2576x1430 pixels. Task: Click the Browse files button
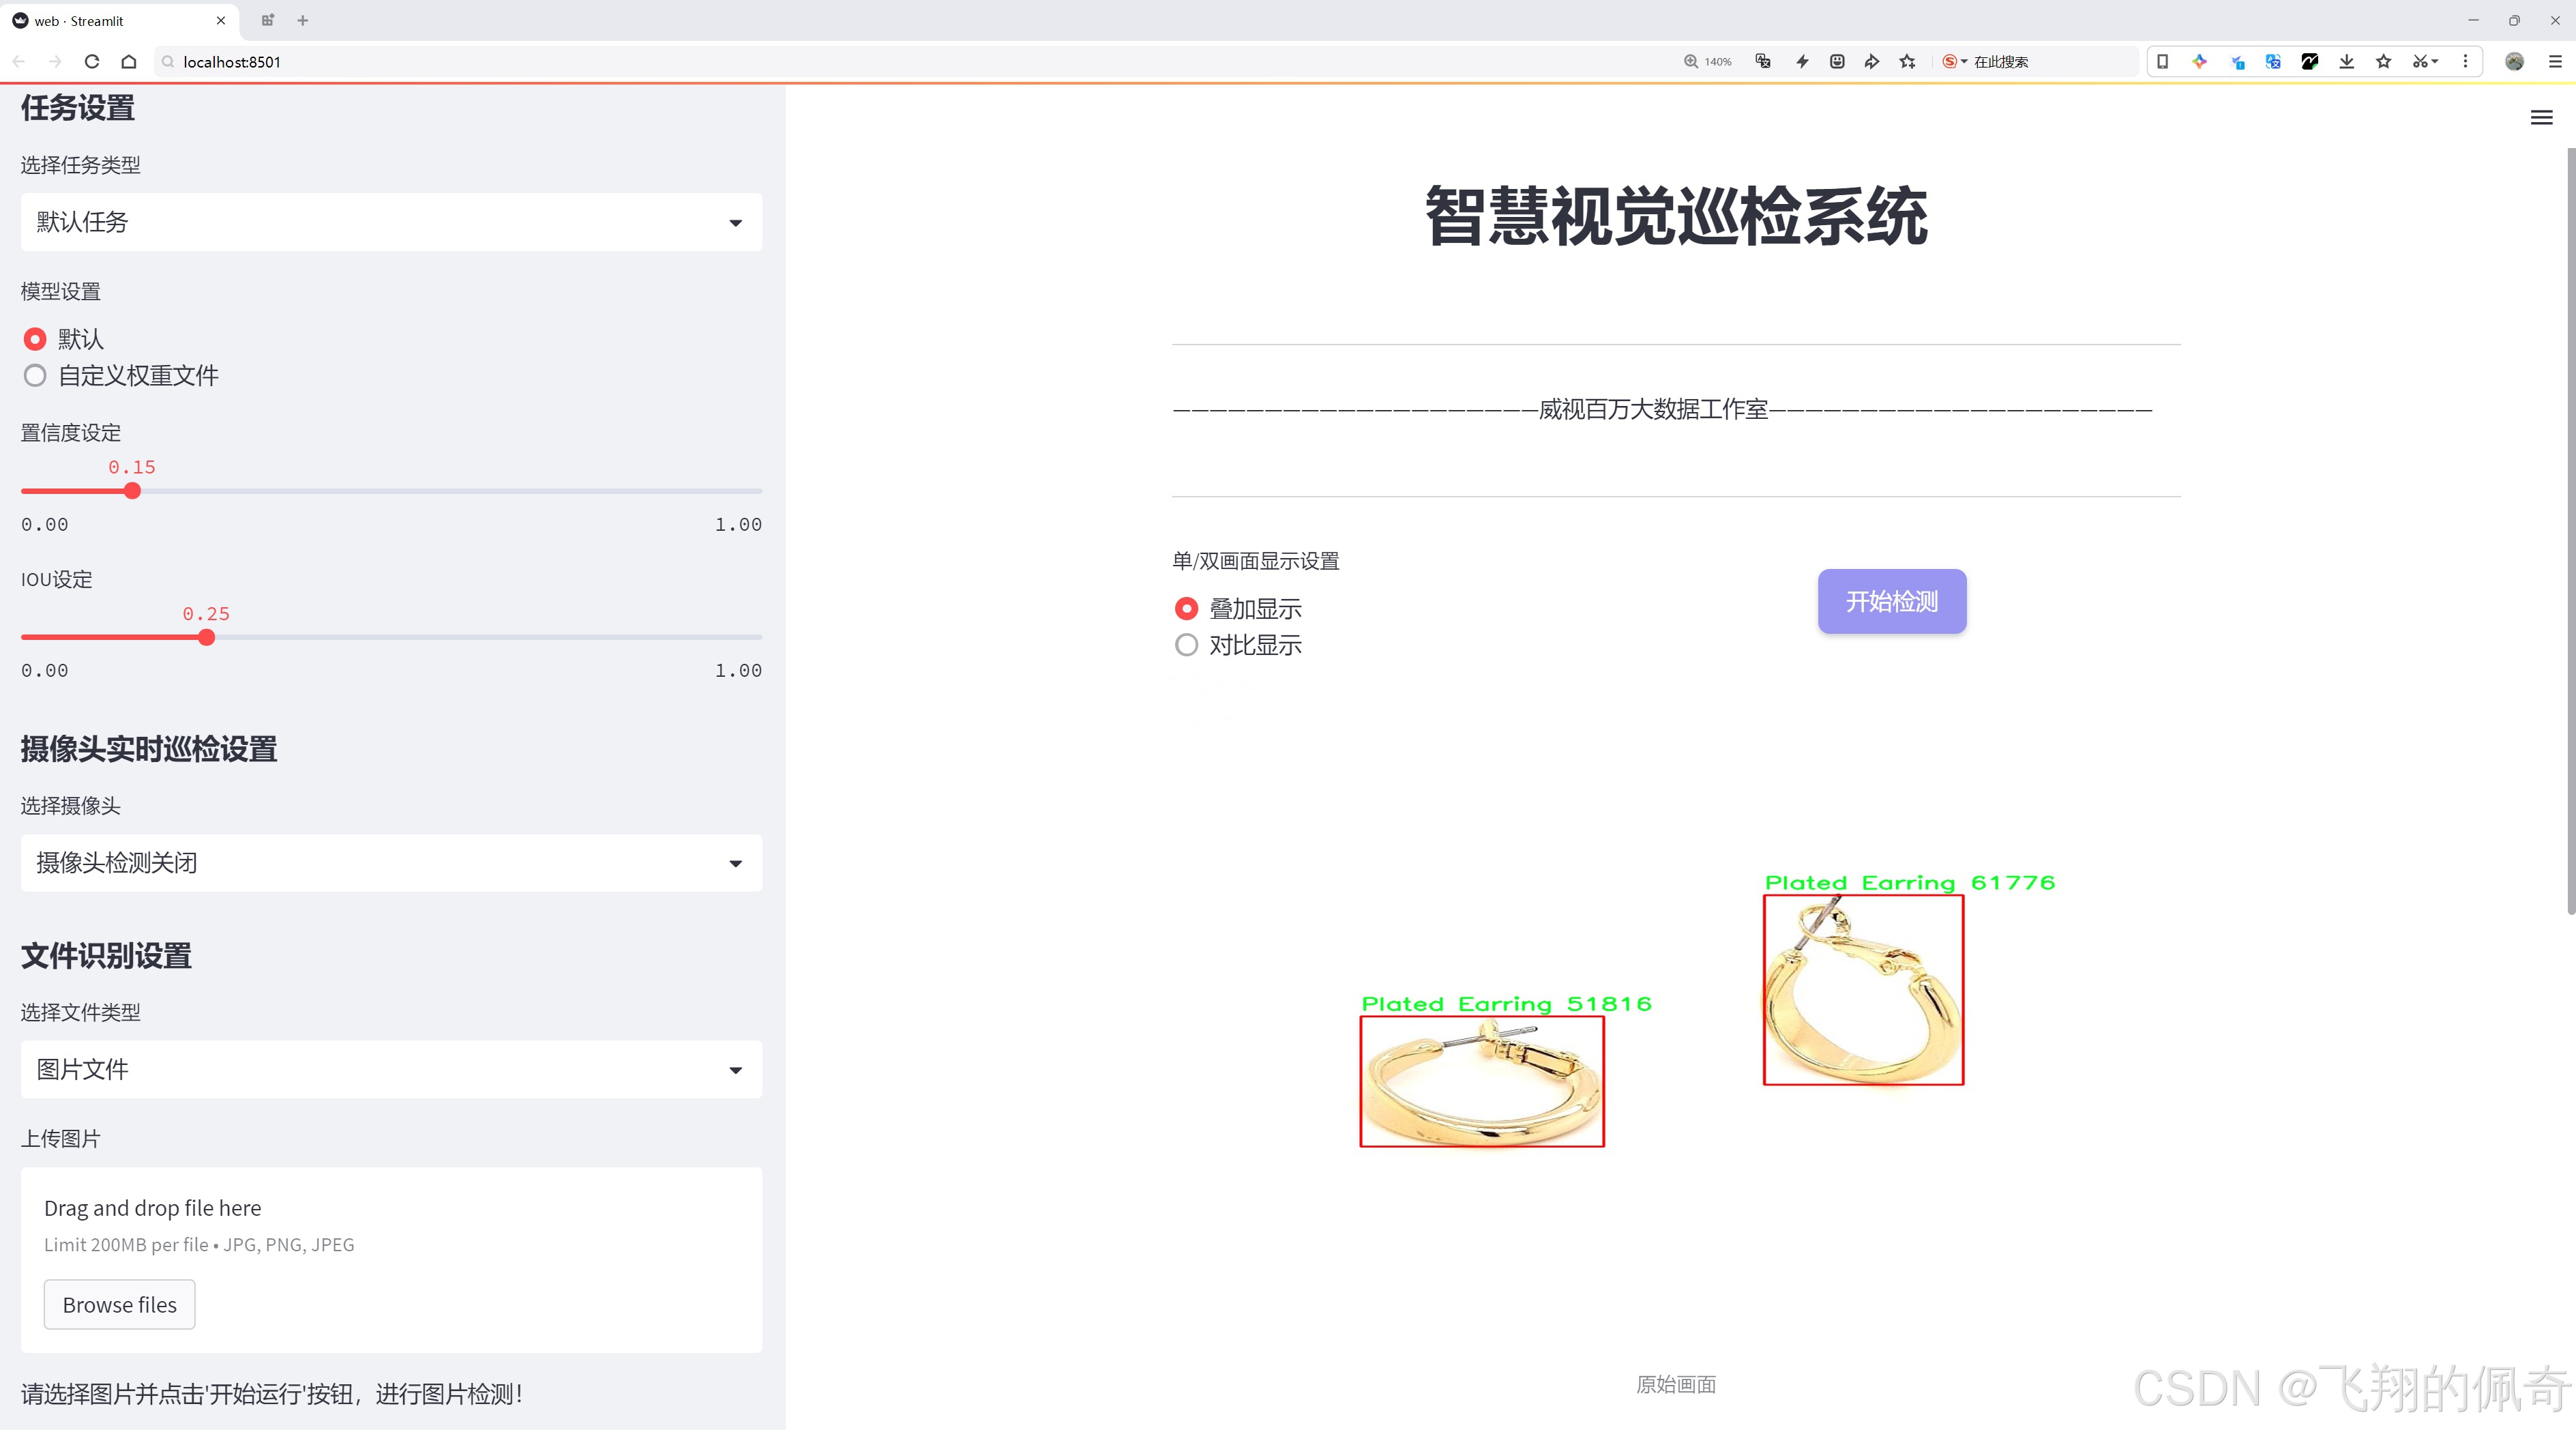[x=119, y=1305]
